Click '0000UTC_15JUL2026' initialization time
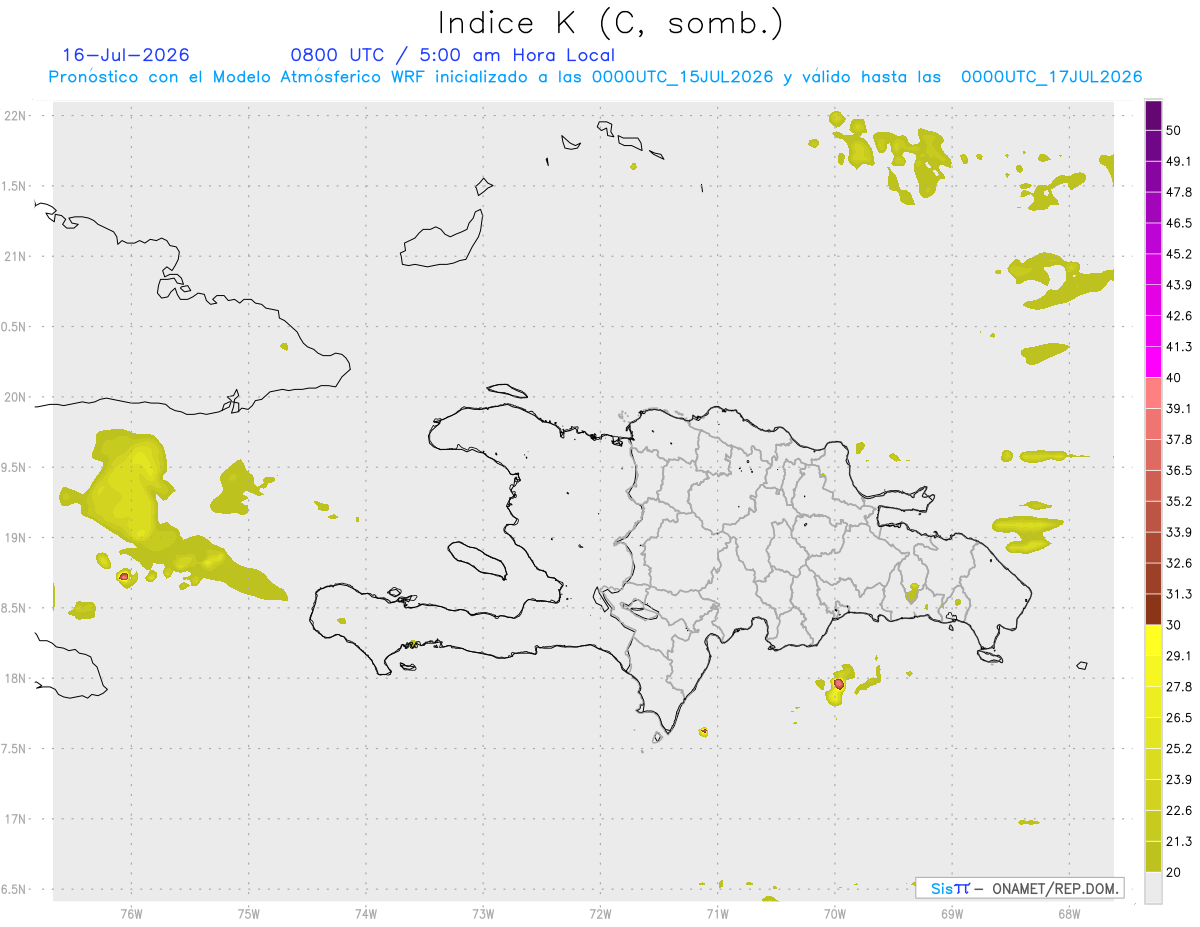Screen dimensions: 1200x927 tap(682, 77)
